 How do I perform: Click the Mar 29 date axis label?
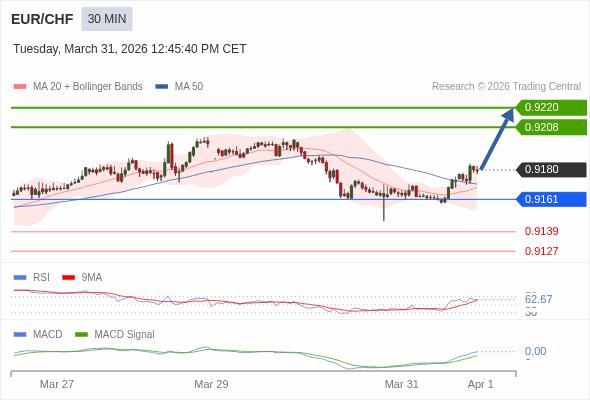click(x=211, y=384)
